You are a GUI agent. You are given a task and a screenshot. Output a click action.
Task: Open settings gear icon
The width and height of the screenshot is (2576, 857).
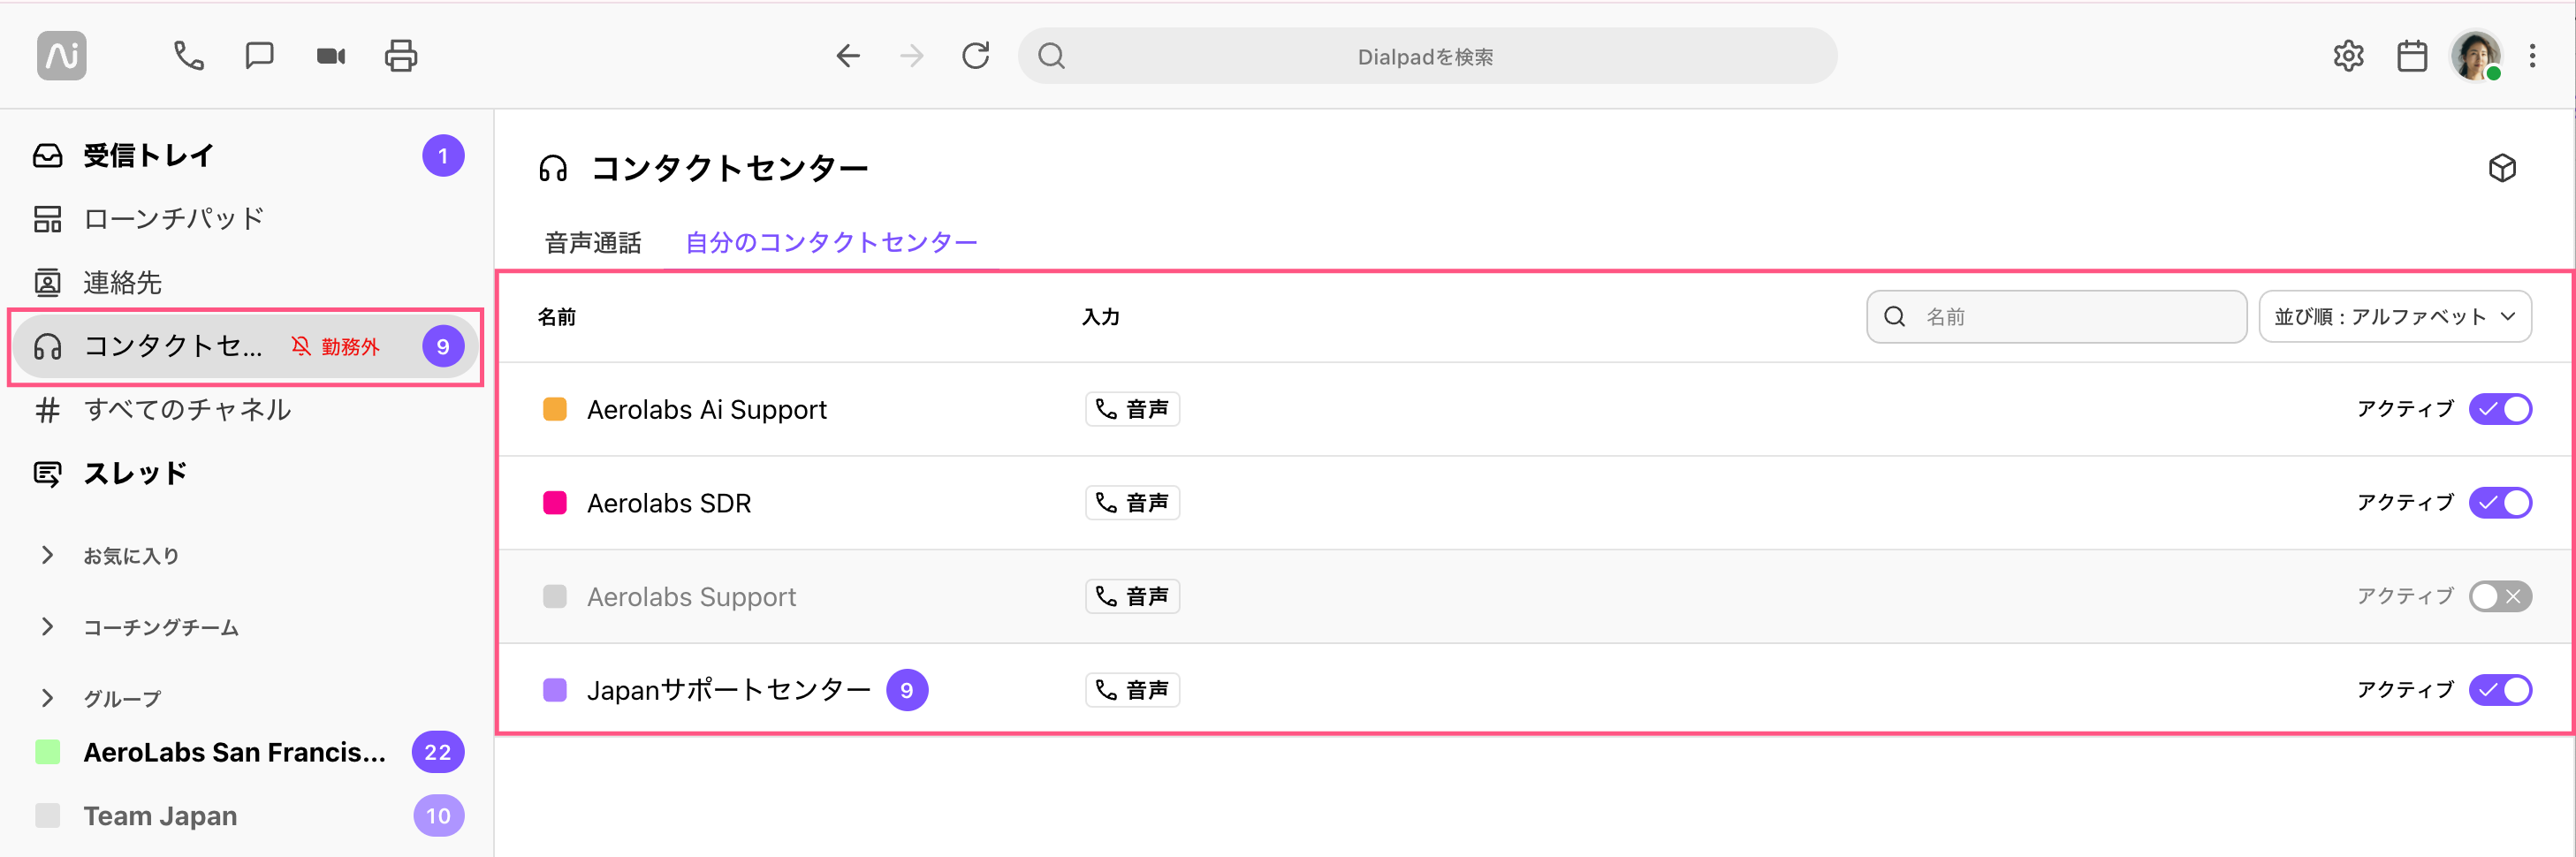2348,56
